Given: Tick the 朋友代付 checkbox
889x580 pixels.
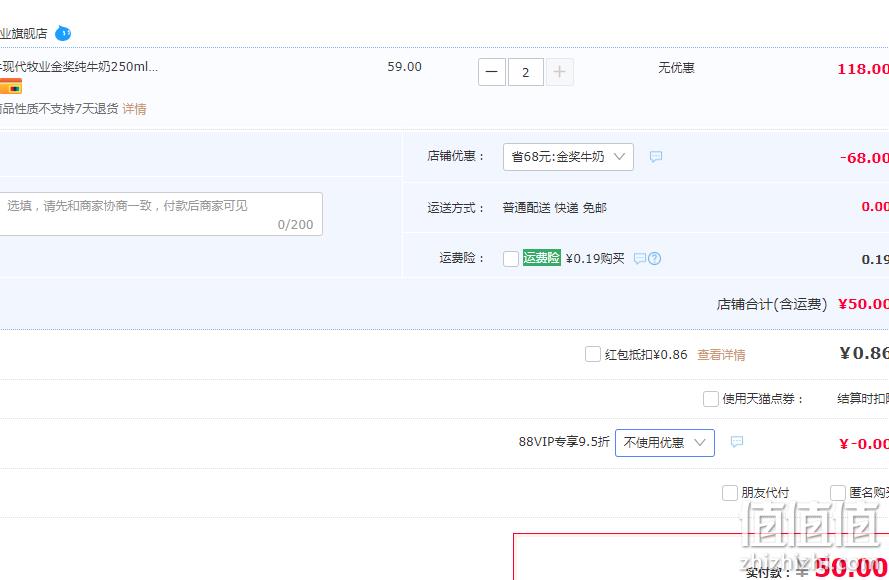Looking at the screenshot, I should [730, 493].
